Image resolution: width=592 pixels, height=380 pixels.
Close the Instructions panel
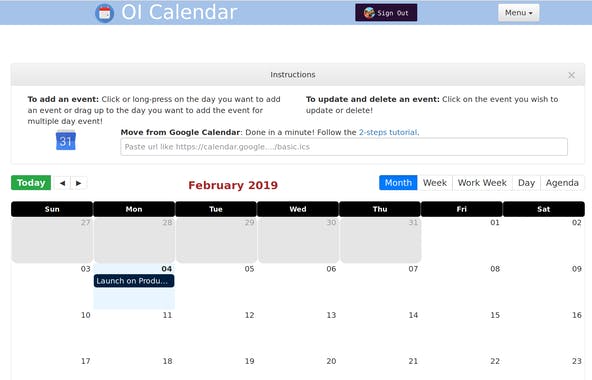571,75
